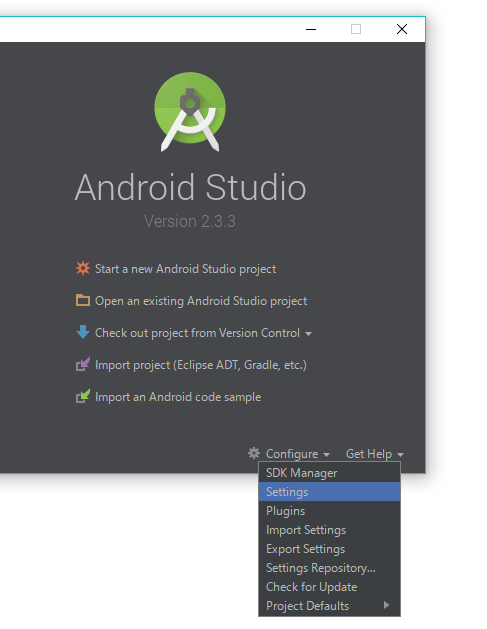
Task: Click the purple import project icon
Action: coord(83,364)
